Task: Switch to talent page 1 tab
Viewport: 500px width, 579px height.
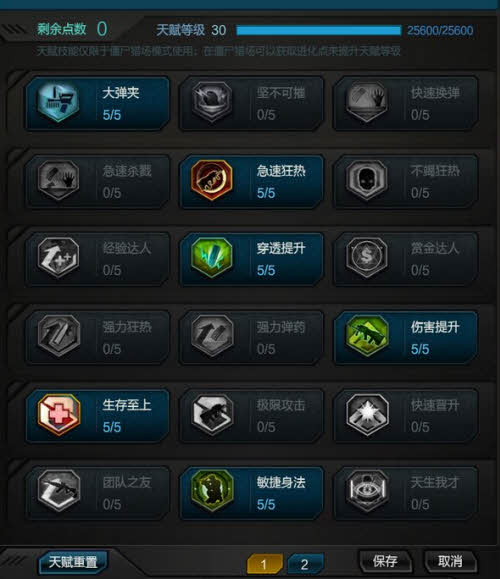Action: click(264, 563)
